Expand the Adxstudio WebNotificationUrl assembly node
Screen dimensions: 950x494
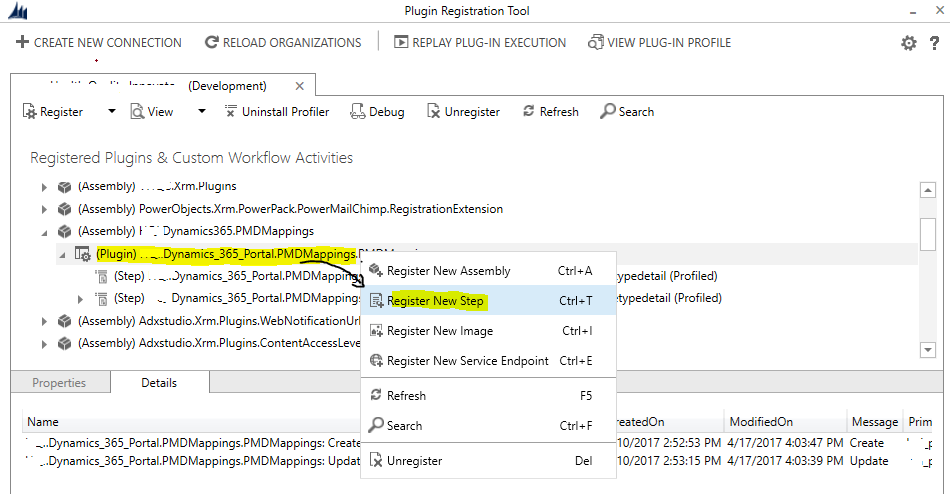(43, 321)
